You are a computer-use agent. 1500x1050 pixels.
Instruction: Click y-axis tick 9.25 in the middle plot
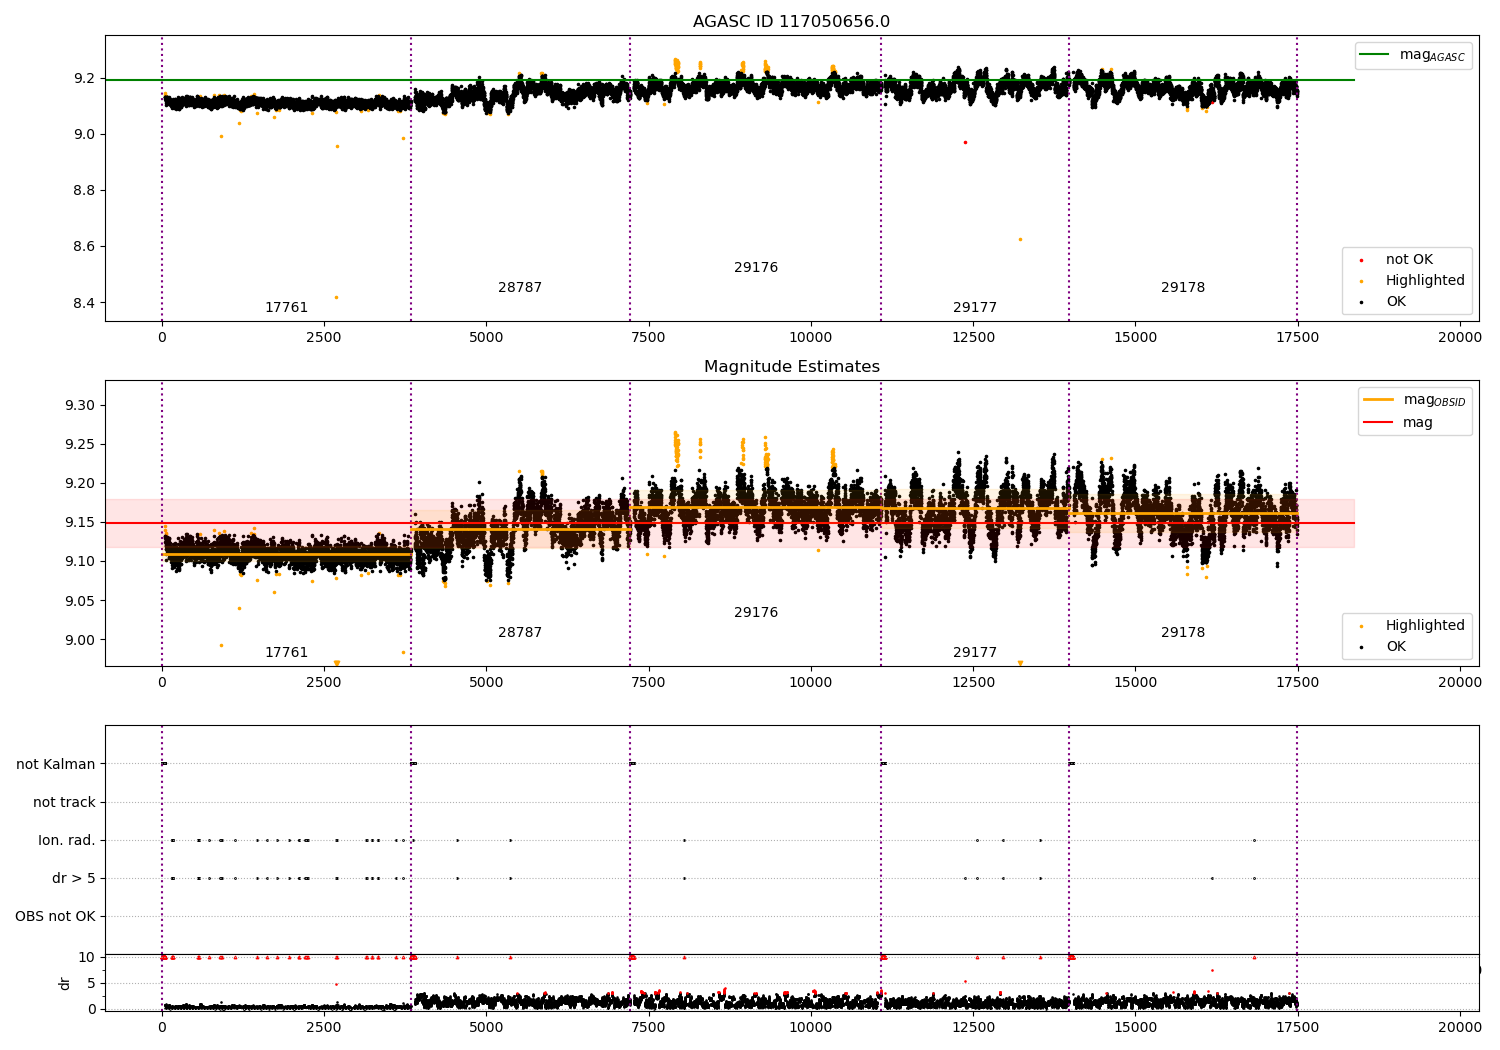(x=80, y=445)
